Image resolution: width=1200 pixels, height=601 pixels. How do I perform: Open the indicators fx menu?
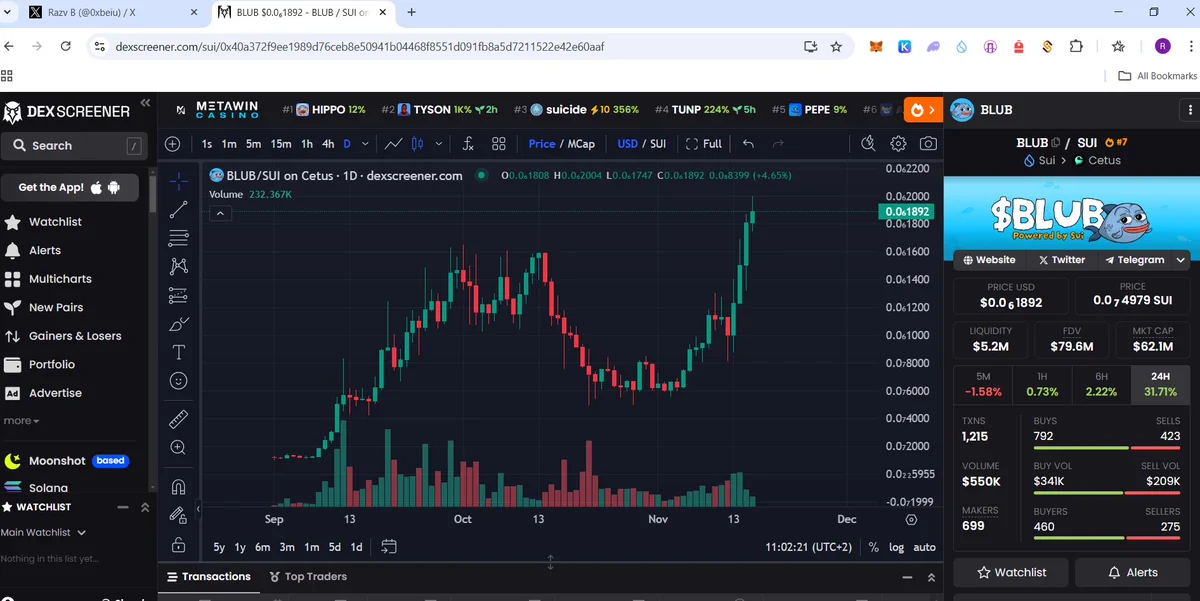468,144
